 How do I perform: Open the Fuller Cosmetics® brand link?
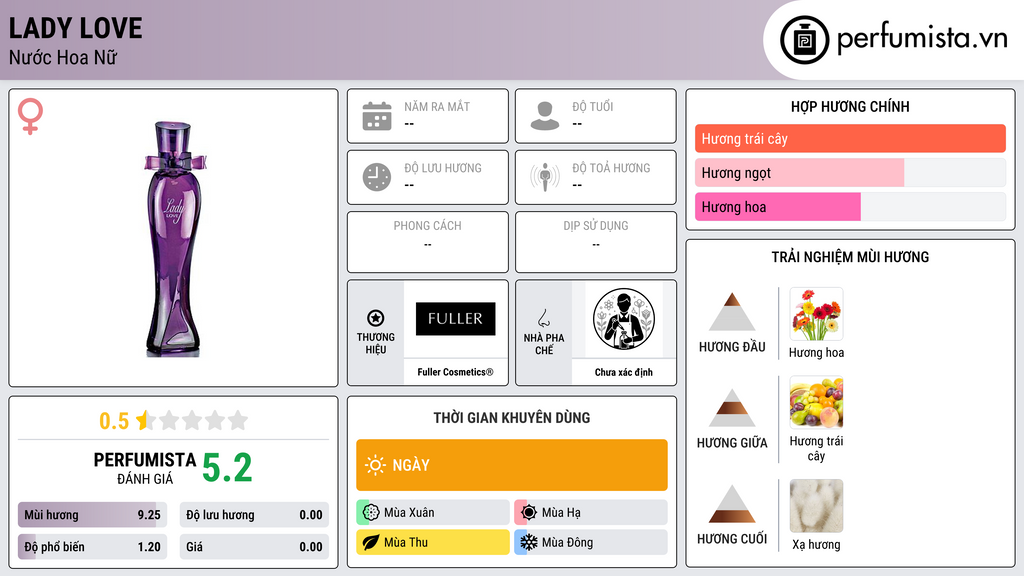pos(455,372)
